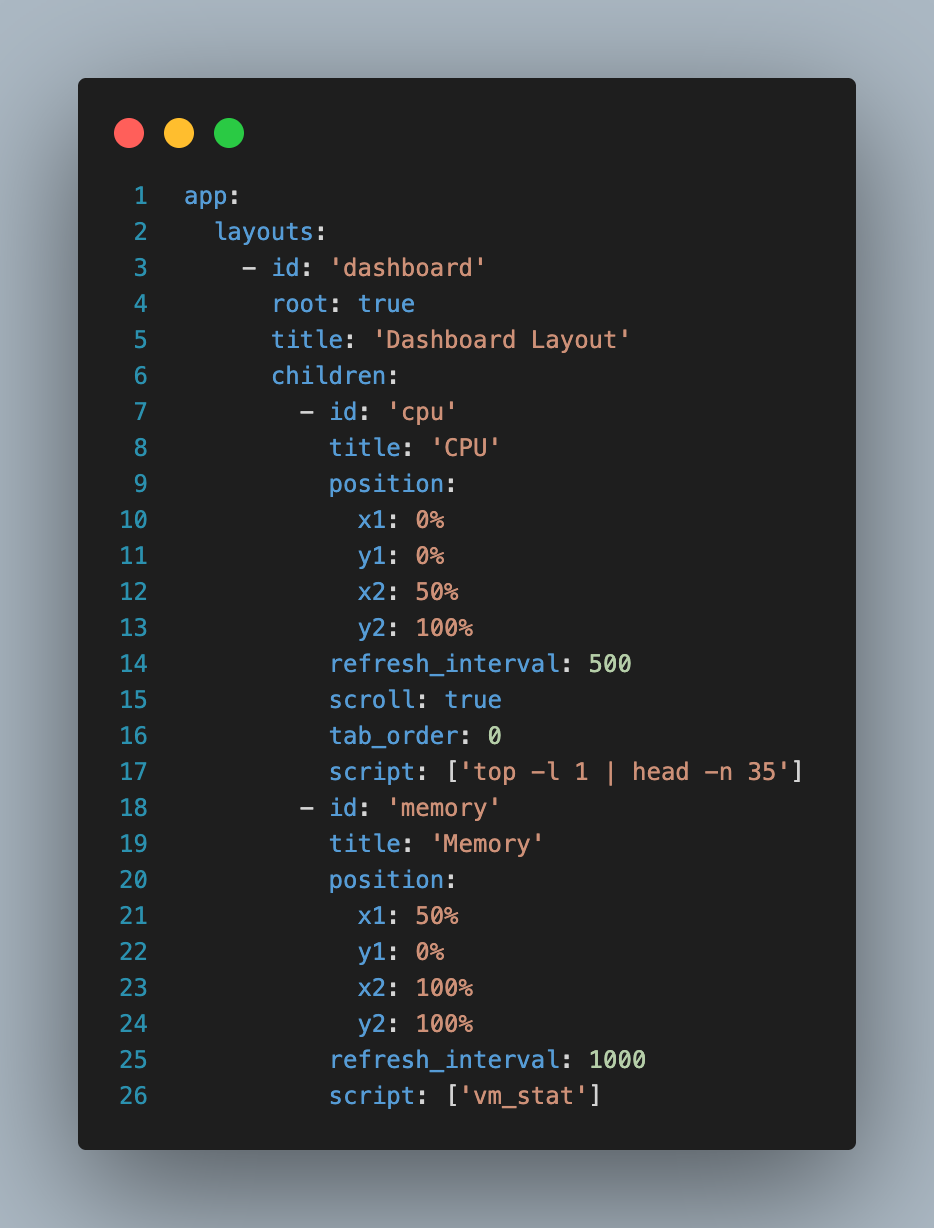The image size is (934, 1228).
Task: Click the refresh_interval value 500
Action: (610, 664)
